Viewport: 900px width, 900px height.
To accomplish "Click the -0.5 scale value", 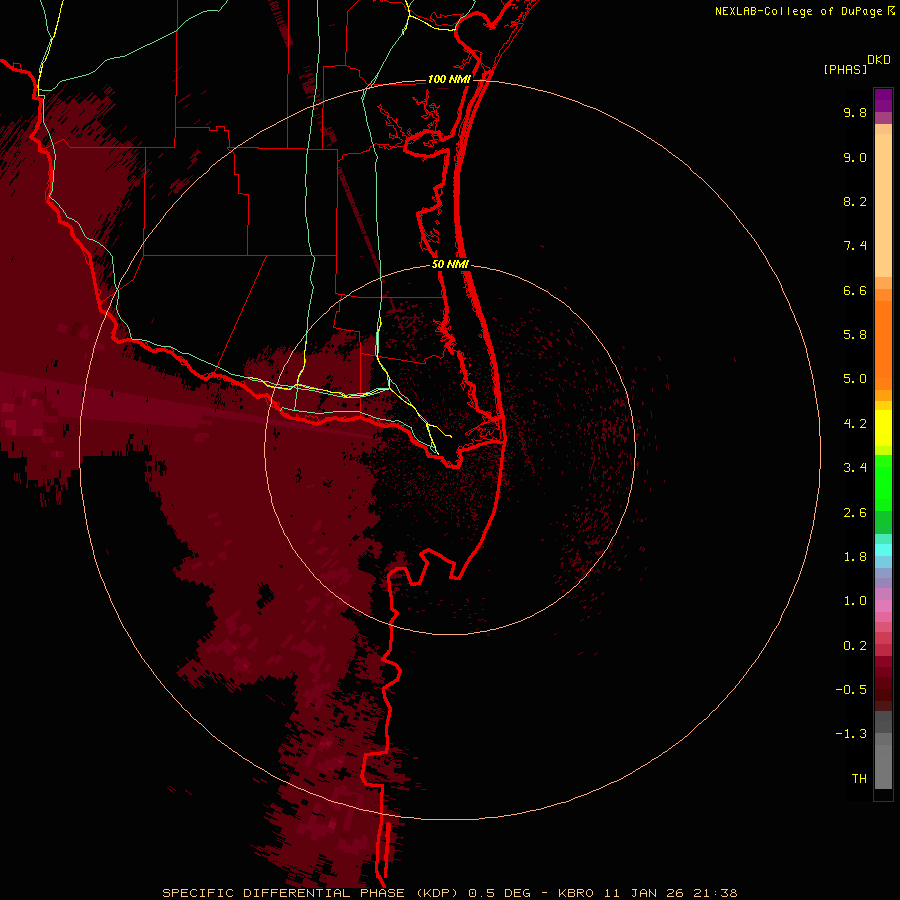I will (851, 689).
